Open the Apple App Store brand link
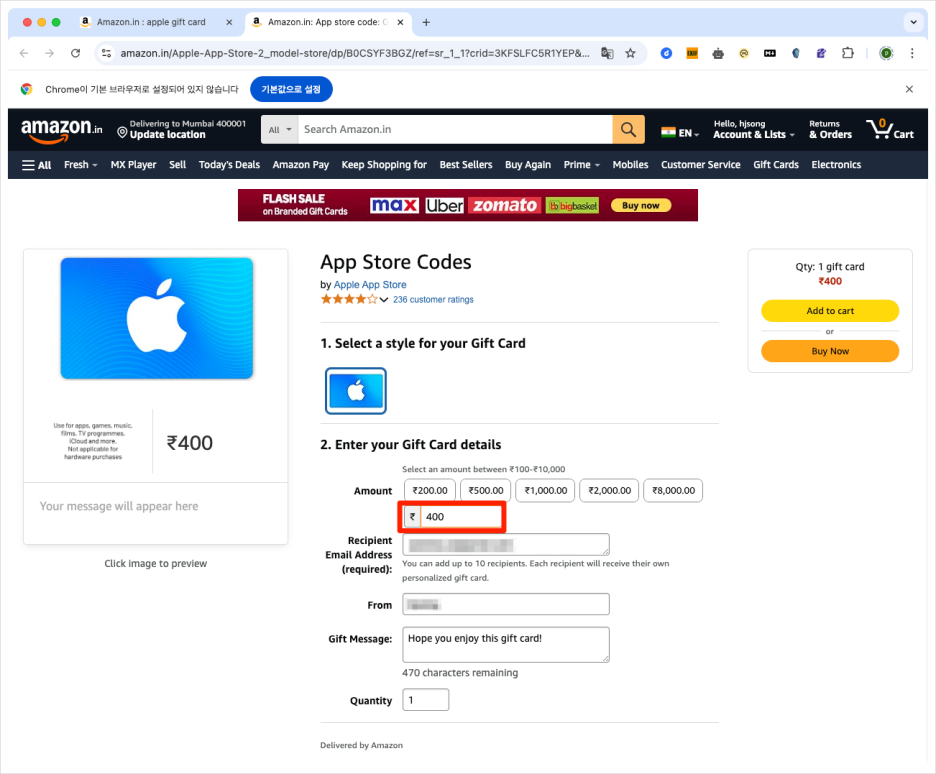 pos(370,285)
